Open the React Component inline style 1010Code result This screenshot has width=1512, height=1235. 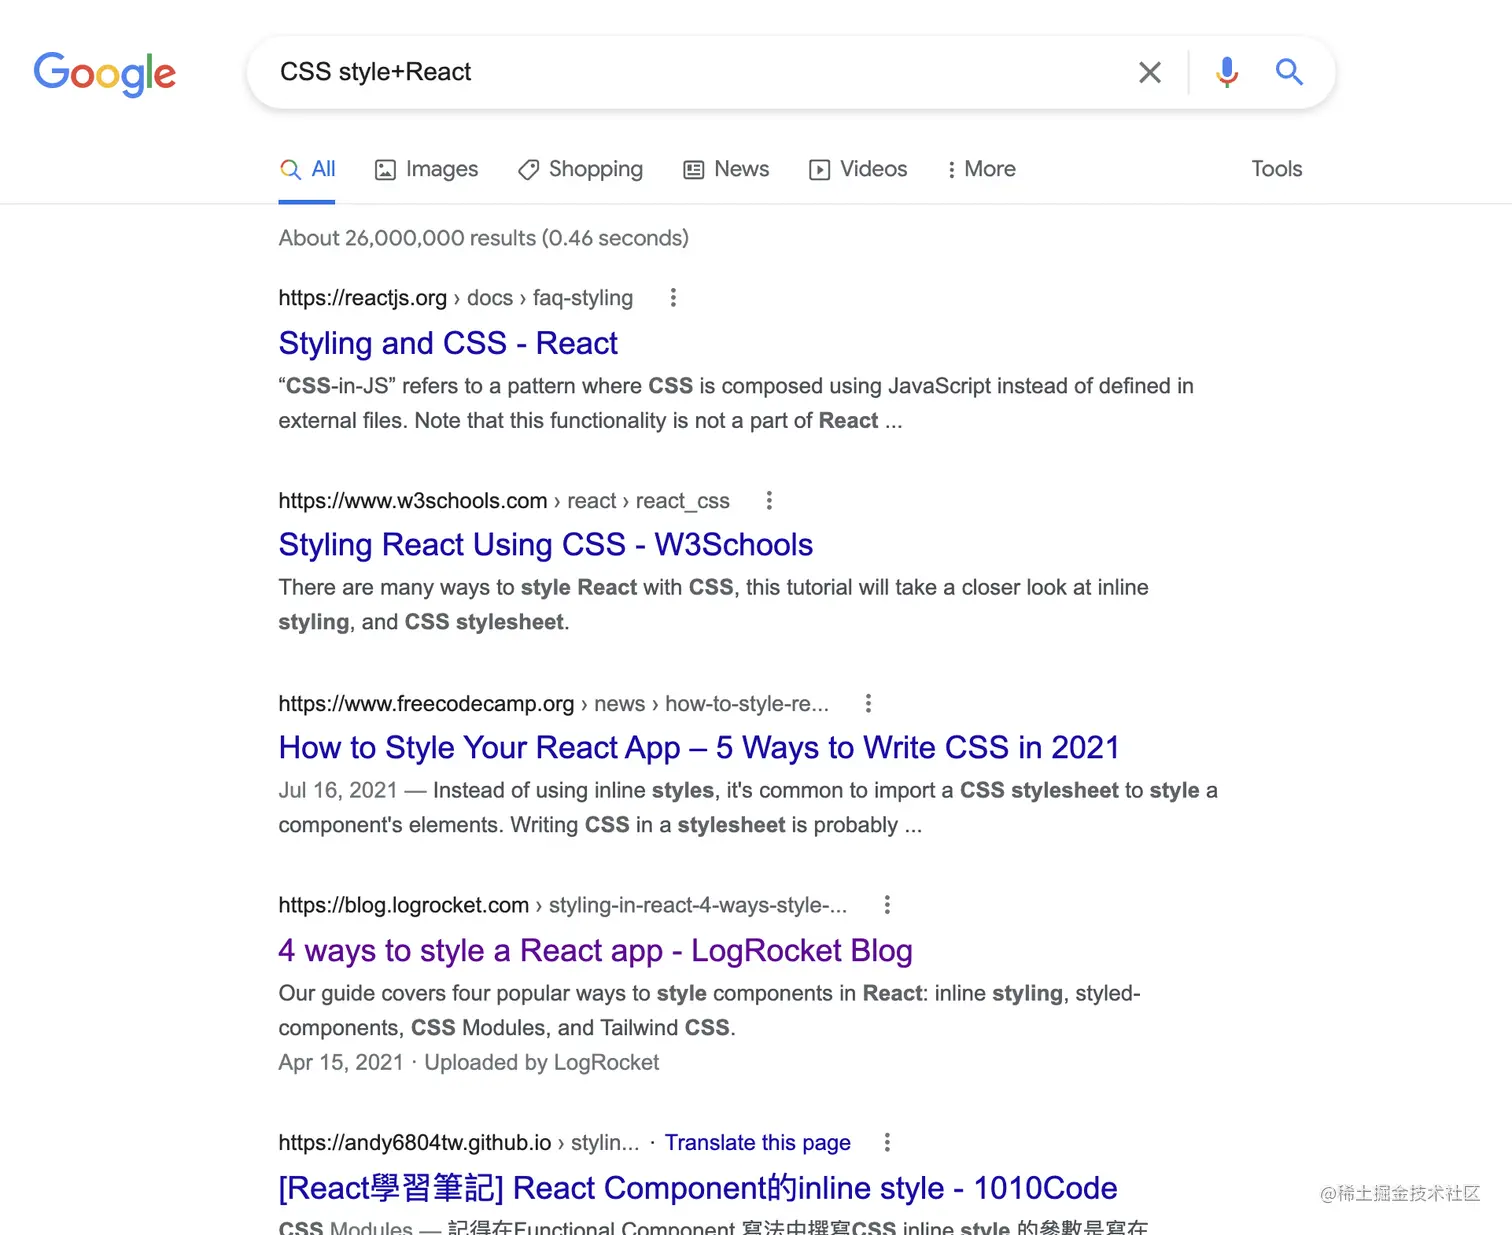[698, 1188]
